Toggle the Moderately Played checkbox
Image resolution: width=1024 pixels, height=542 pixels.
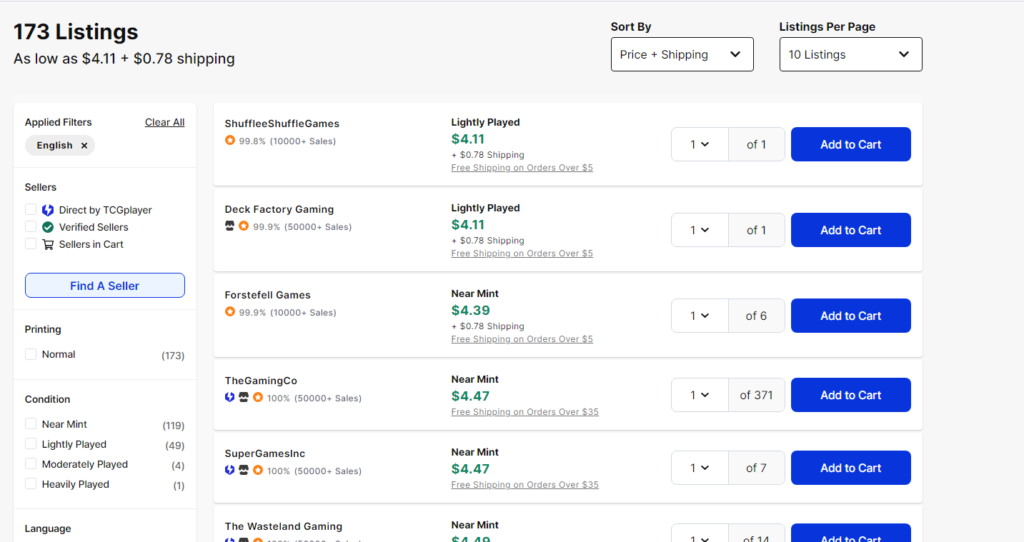[x=31, y=464]
